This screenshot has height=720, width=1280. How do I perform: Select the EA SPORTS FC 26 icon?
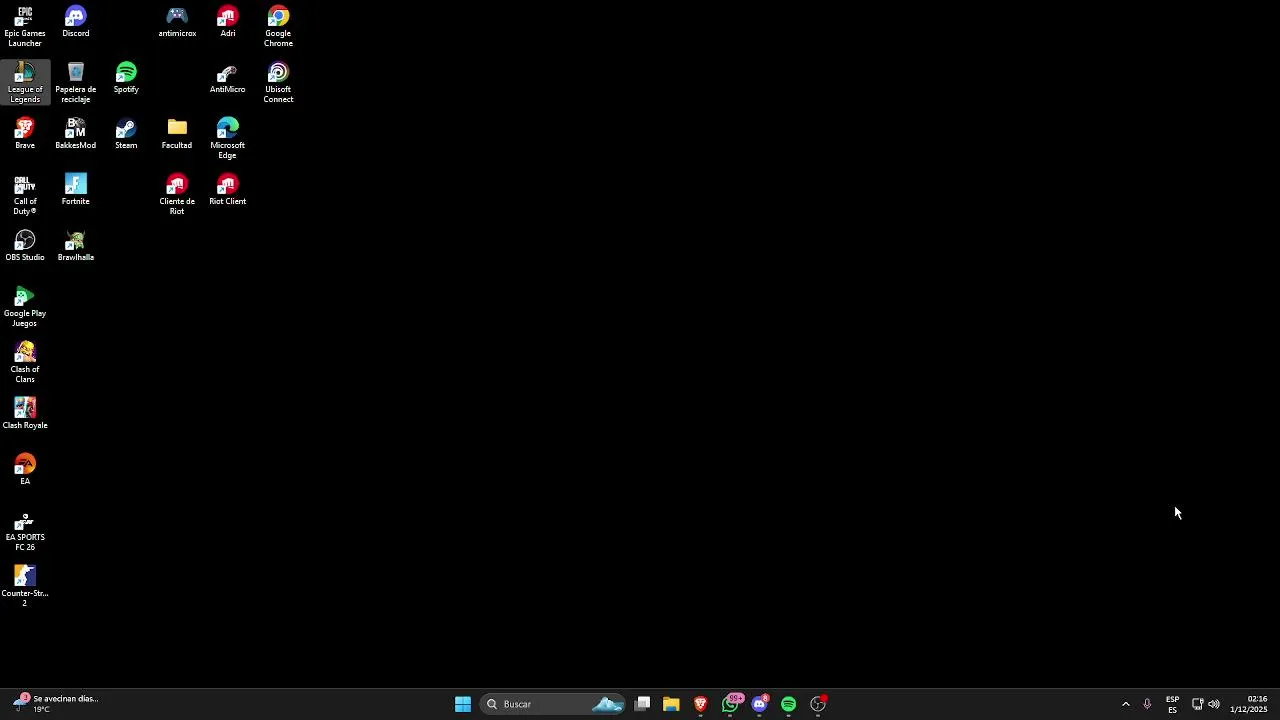[25, 531]
